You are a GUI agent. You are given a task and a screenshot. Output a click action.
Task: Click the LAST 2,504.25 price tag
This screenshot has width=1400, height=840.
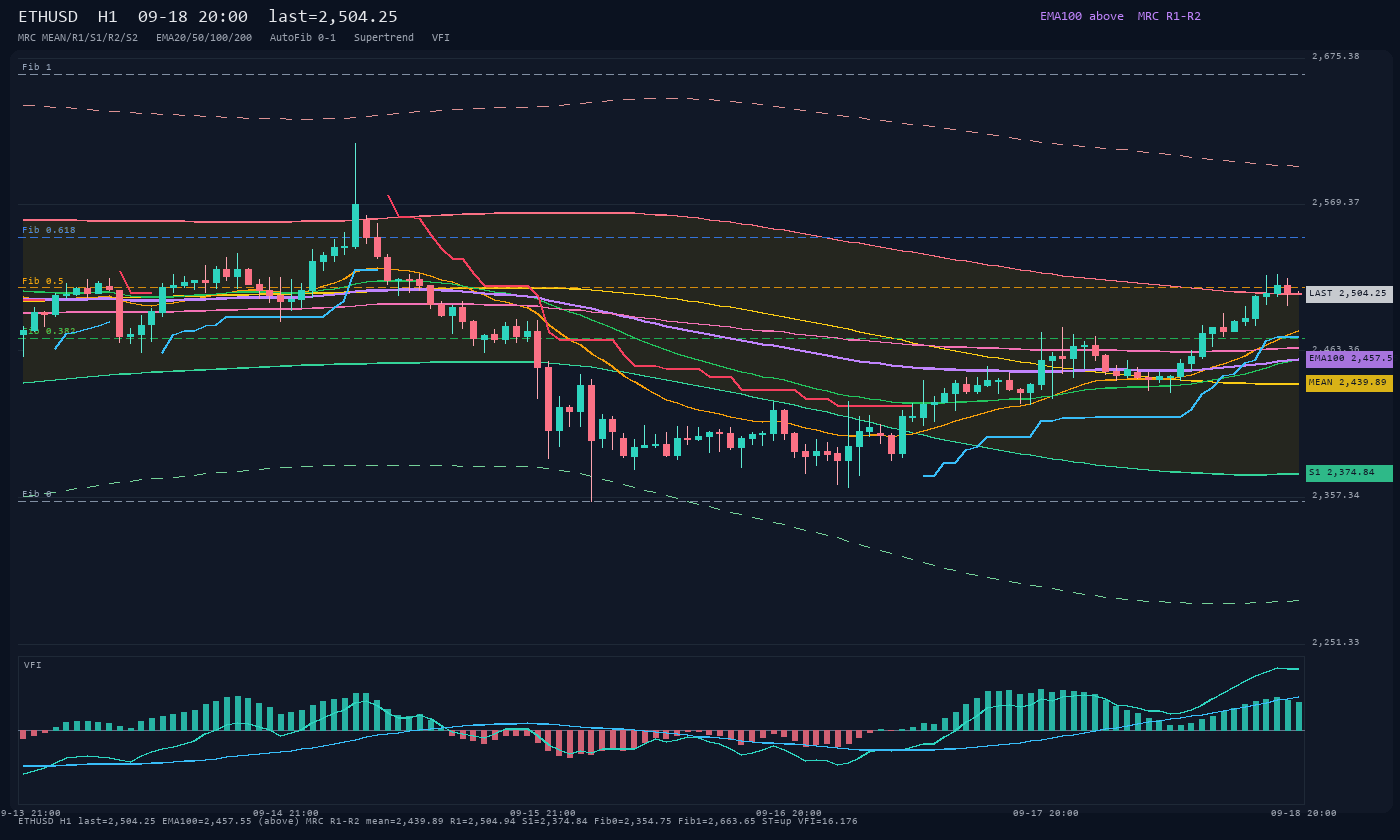[x=1349, y=294]
